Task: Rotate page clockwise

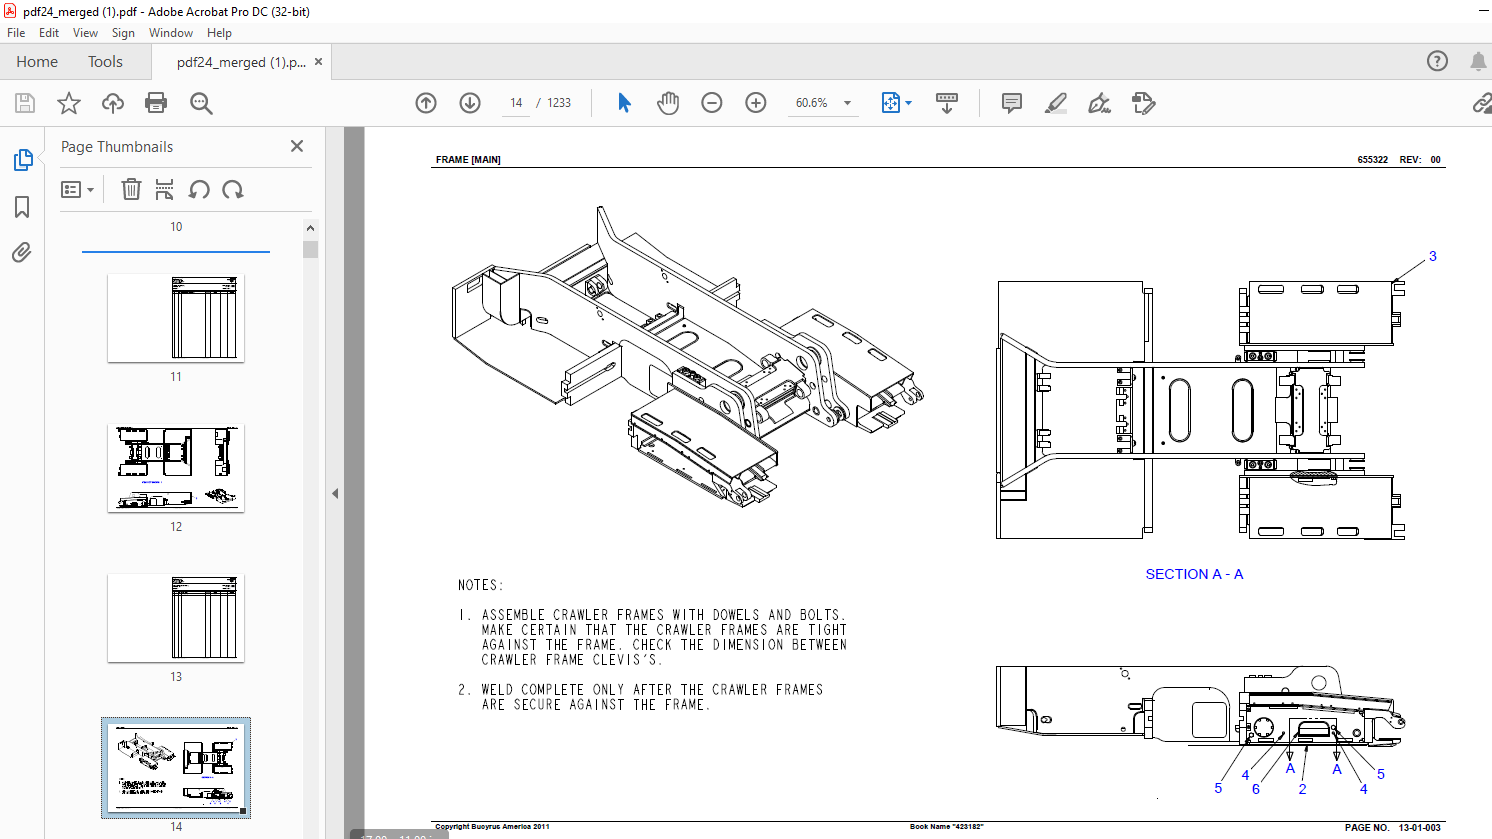Action: click(x=233, y=189)
